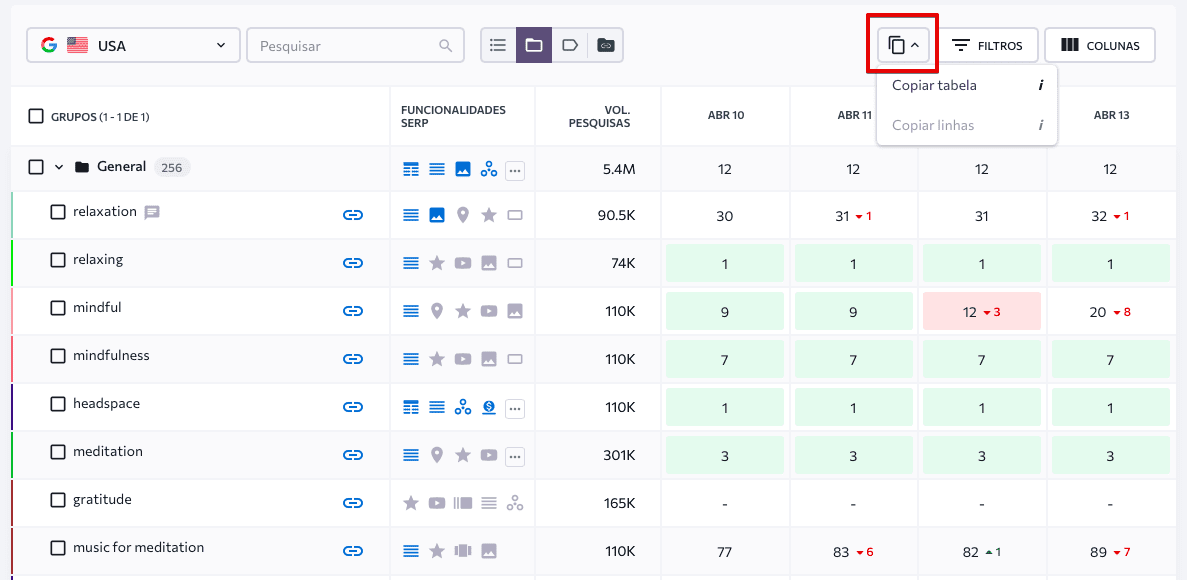Click the 256 keyword count badge

pos(172,167)
